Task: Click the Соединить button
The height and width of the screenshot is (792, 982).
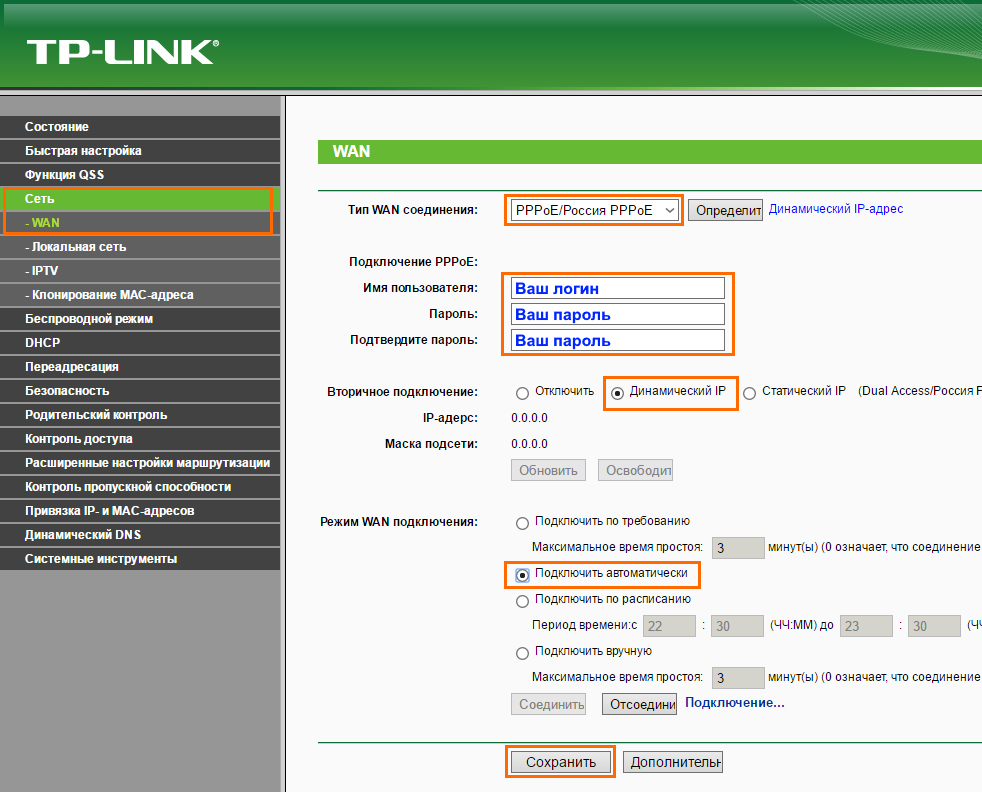Action: (x=548, y=704)
